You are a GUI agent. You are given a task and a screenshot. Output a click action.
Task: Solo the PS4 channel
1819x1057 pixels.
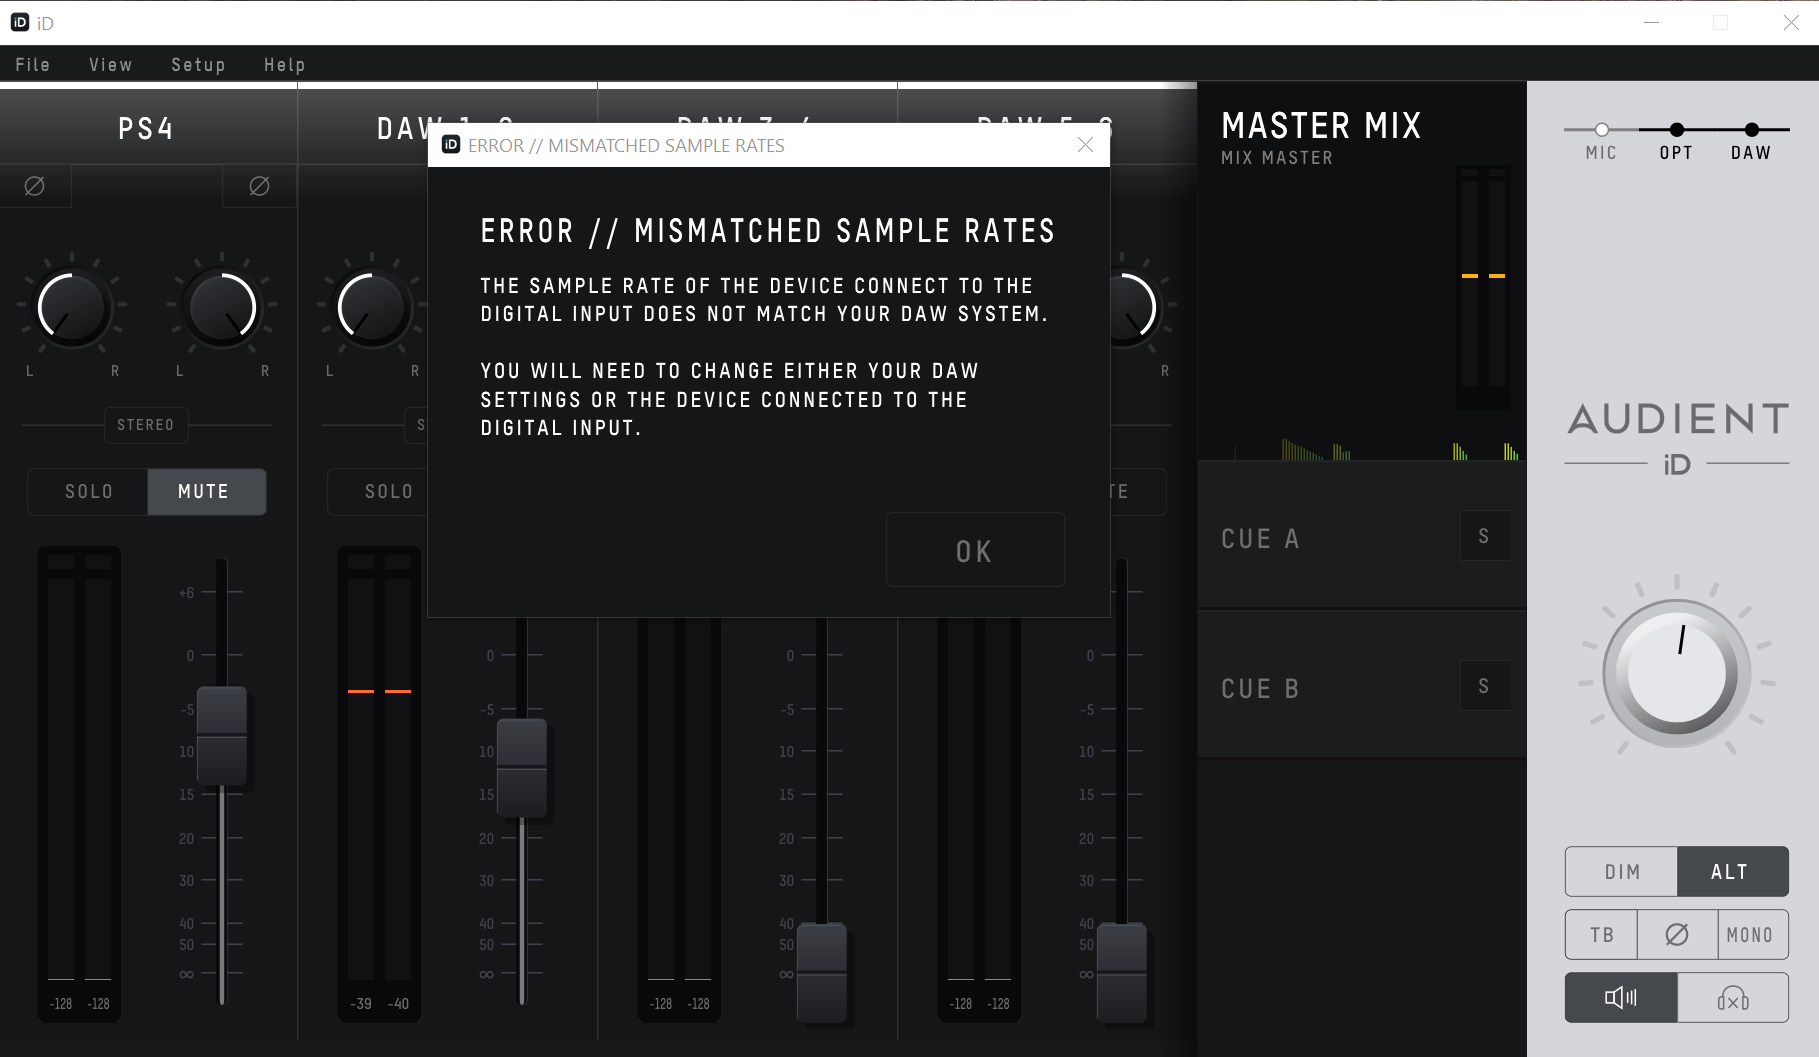pos(88,492)
